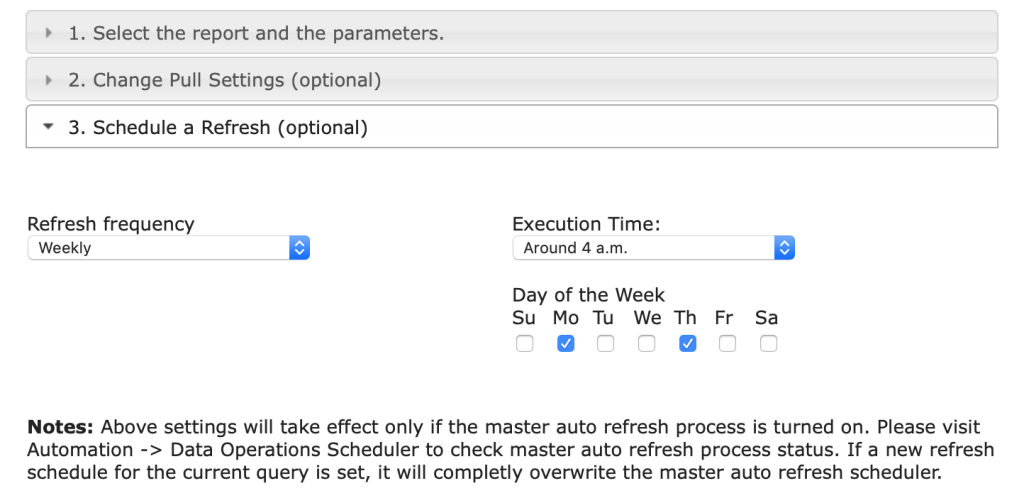Screen dimensions: 1024x498
Task: Select the Friday checkbox
Action: [727, 344]
